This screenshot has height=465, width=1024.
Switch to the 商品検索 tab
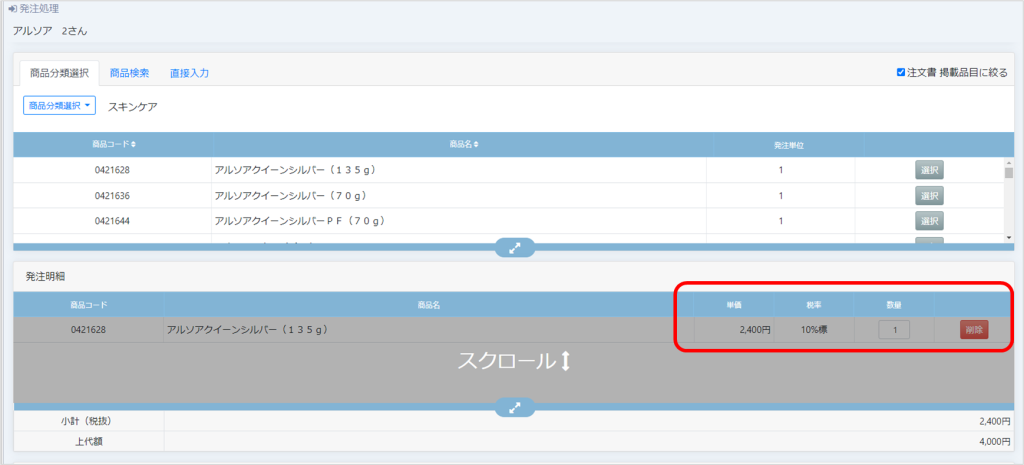(x=129, y=73)
